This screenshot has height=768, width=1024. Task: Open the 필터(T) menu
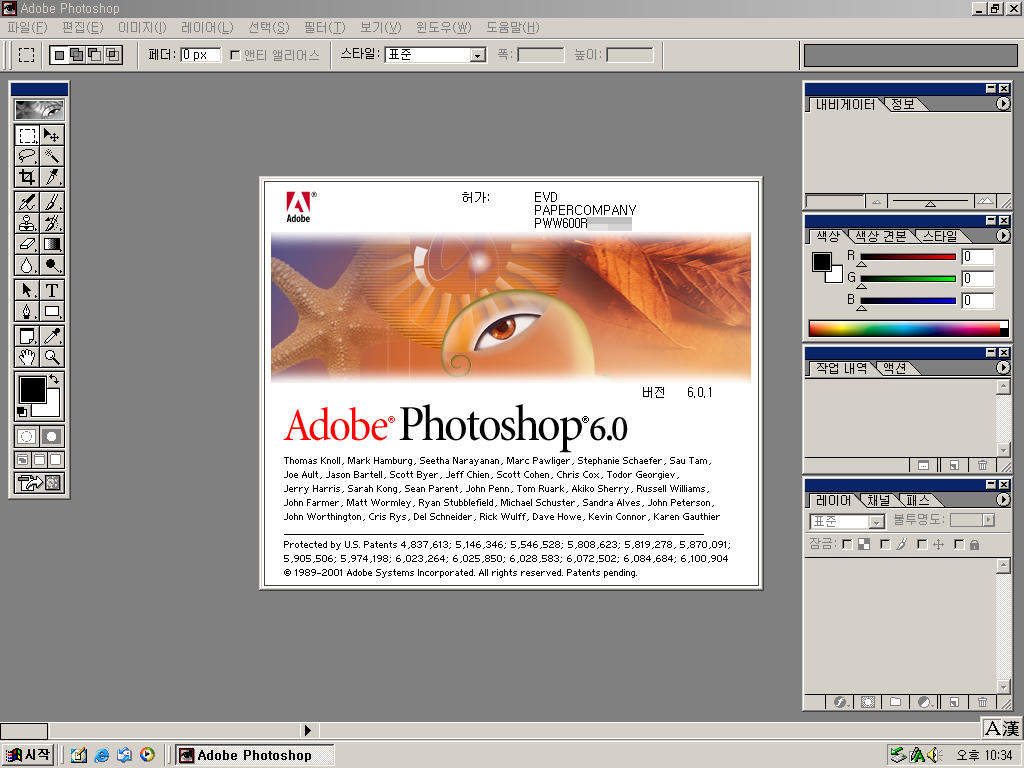click(325, 27)
